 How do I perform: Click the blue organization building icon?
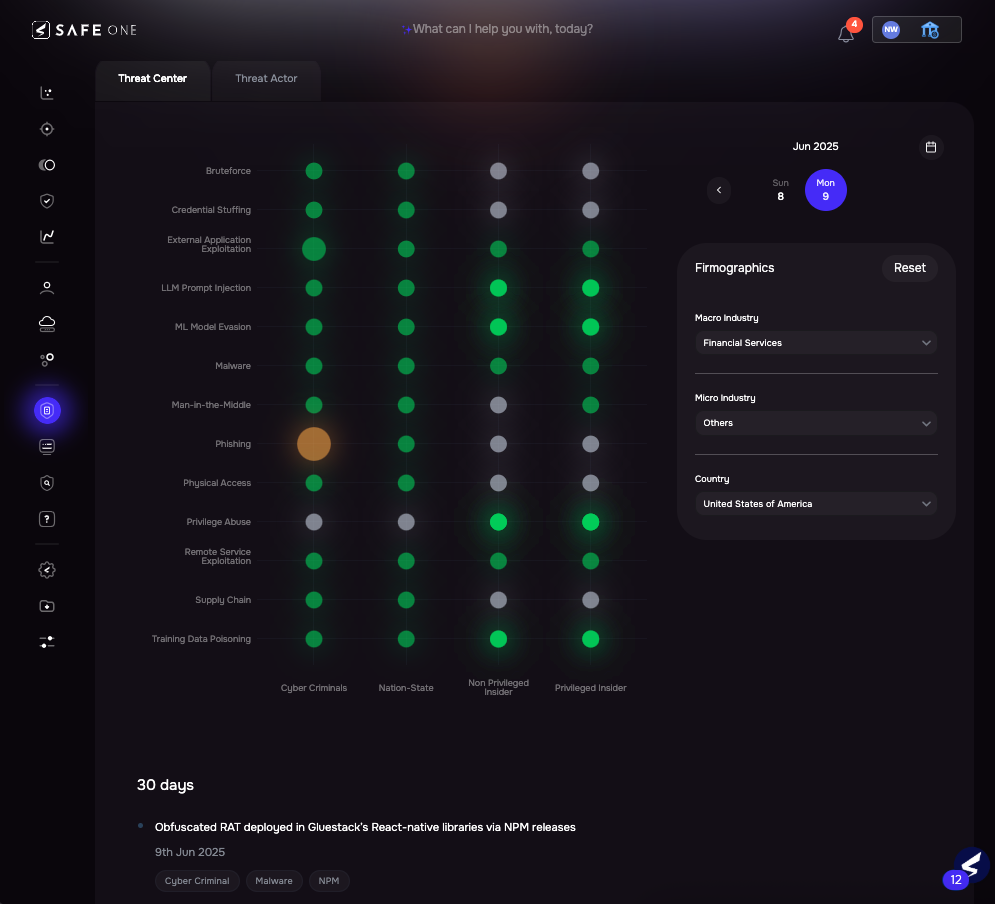(x=930, y=30)
